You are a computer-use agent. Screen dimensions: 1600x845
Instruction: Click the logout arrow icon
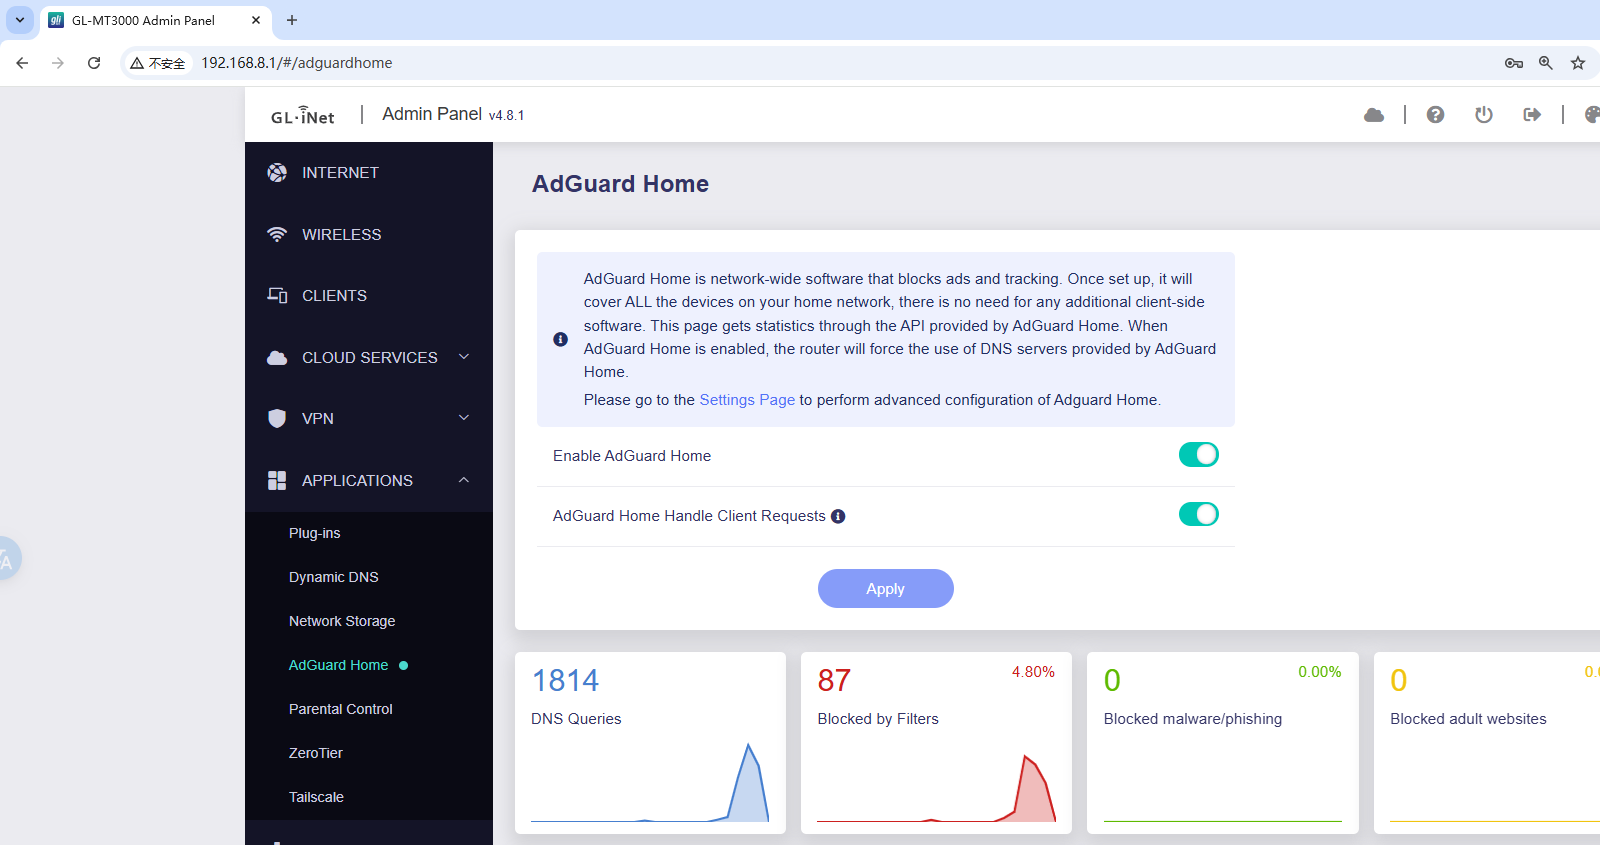tap(1532, 115)
